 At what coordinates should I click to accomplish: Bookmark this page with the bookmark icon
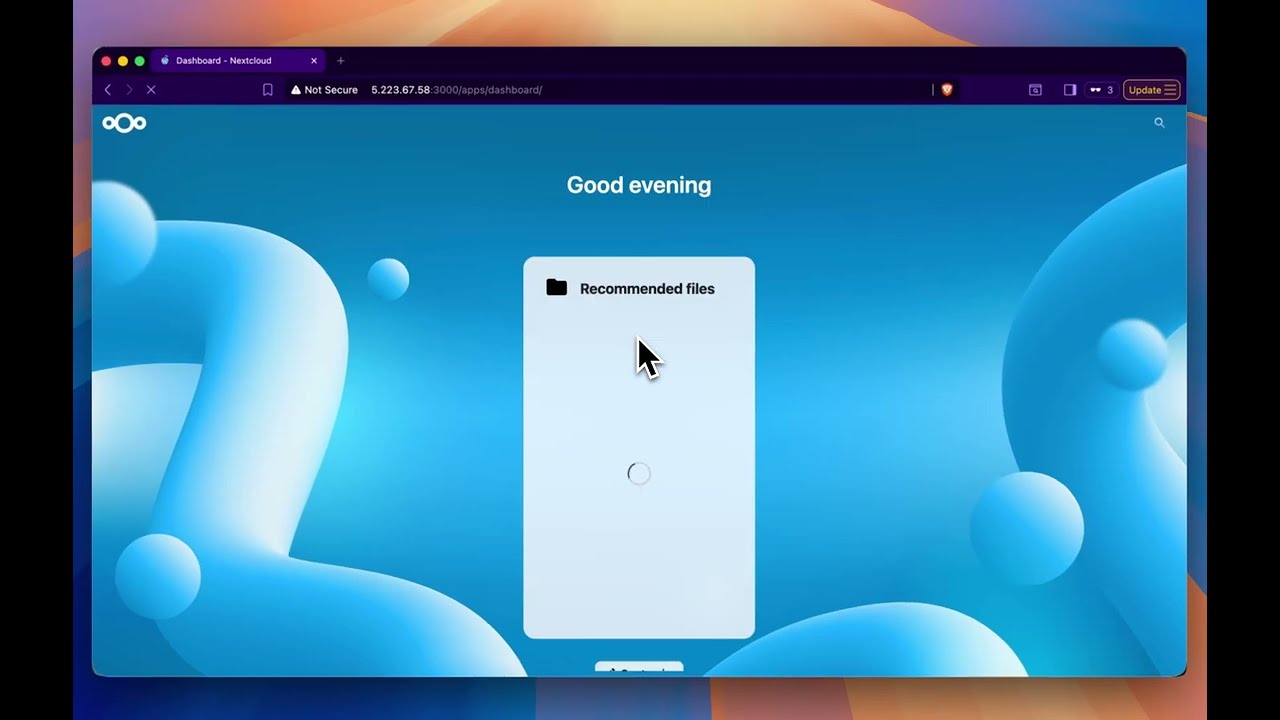(268, 90)
